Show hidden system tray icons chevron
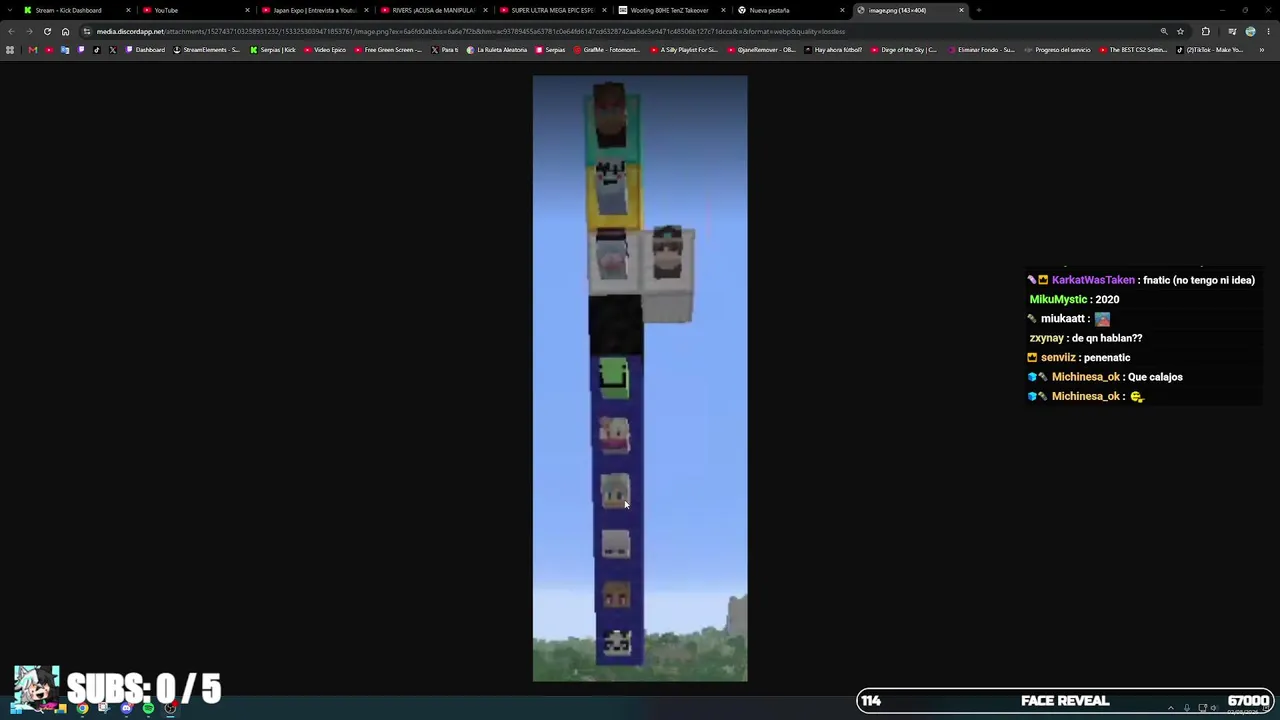Image resolution: width=1280 pixels, height=720 pixels. pyautogui.click(x=1171, y=708)
